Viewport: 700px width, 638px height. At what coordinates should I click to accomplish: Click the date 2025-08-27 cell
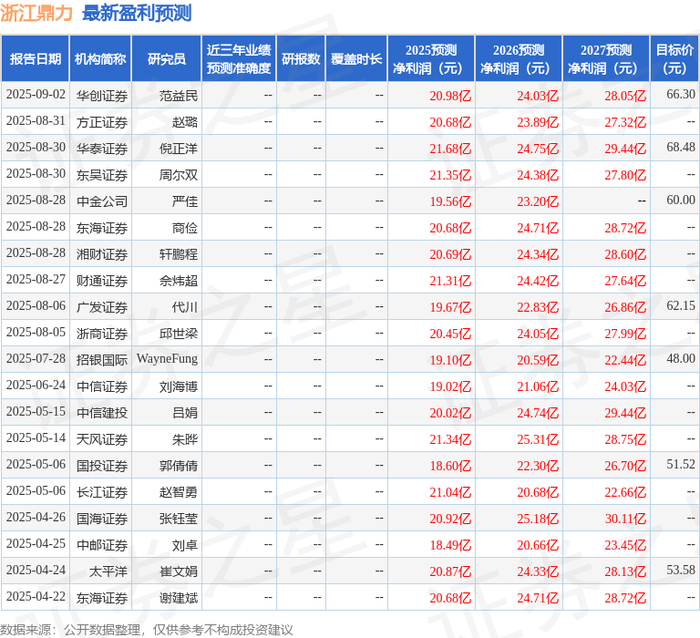click(x=36, y=280)
